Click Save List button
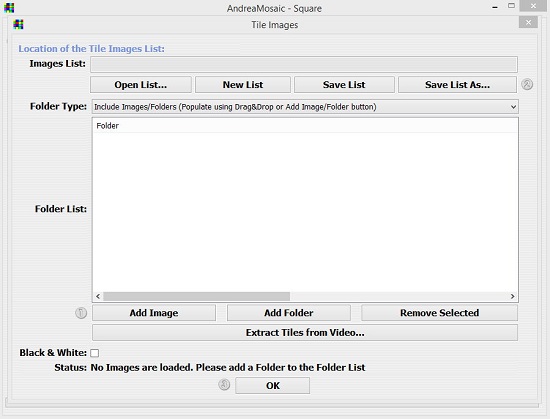Image resolution: width=550 pixels, height=419 pixels. [344, 85]
